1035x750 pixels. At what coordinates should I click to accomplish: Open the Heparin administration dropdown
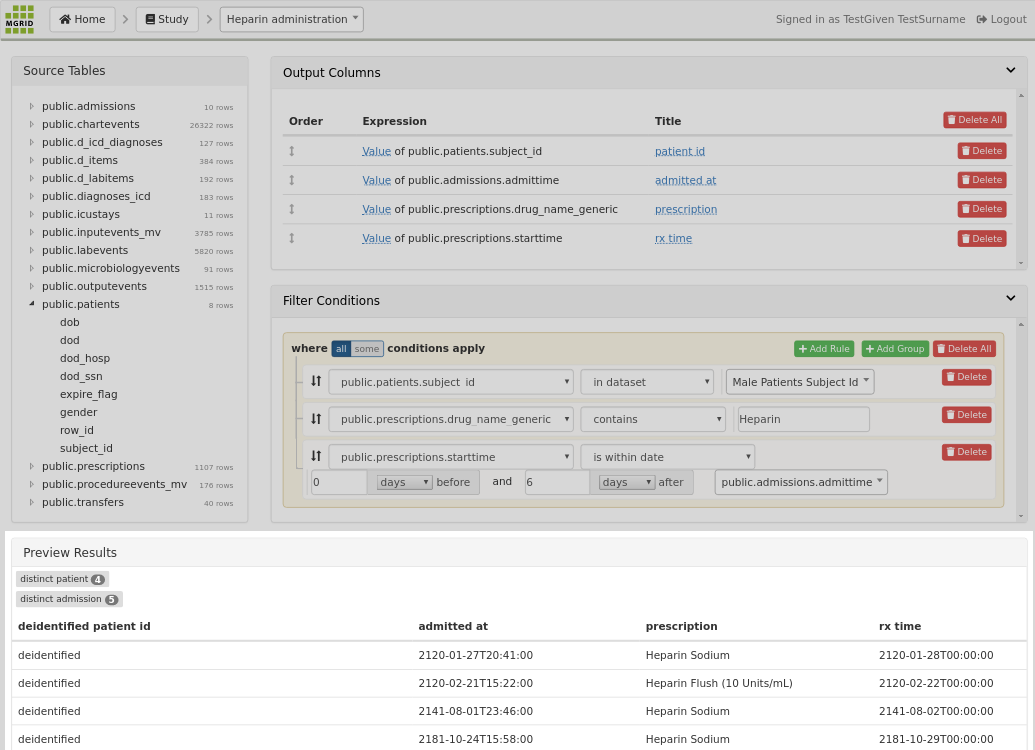(292, 19)
